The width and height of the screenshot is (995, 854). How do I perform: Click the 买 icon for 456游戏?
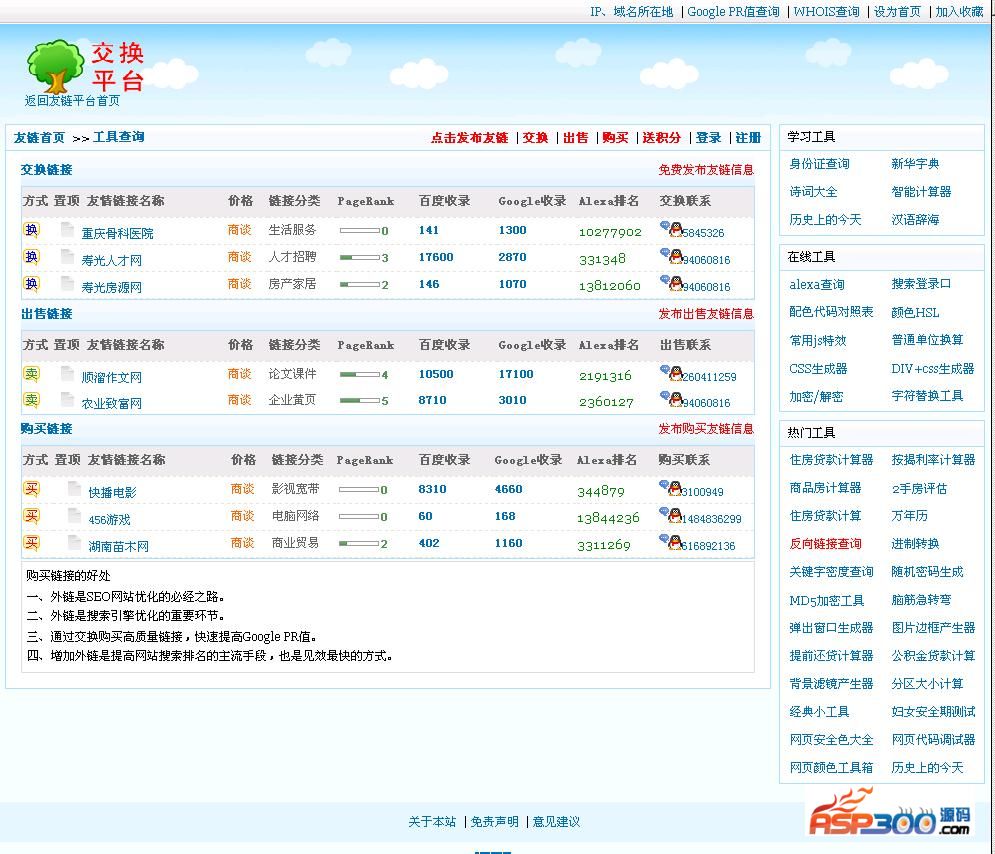coord(31,516)
